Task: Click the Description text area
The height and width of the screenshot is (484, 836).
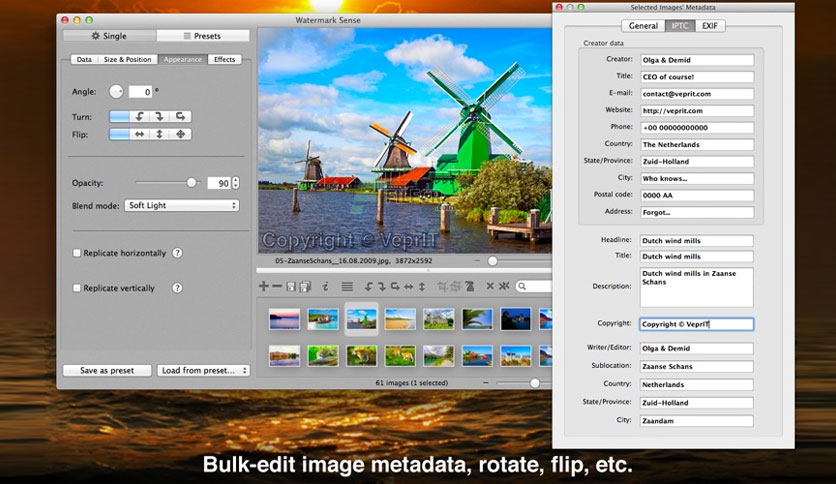Action: (x=697, y=287)
